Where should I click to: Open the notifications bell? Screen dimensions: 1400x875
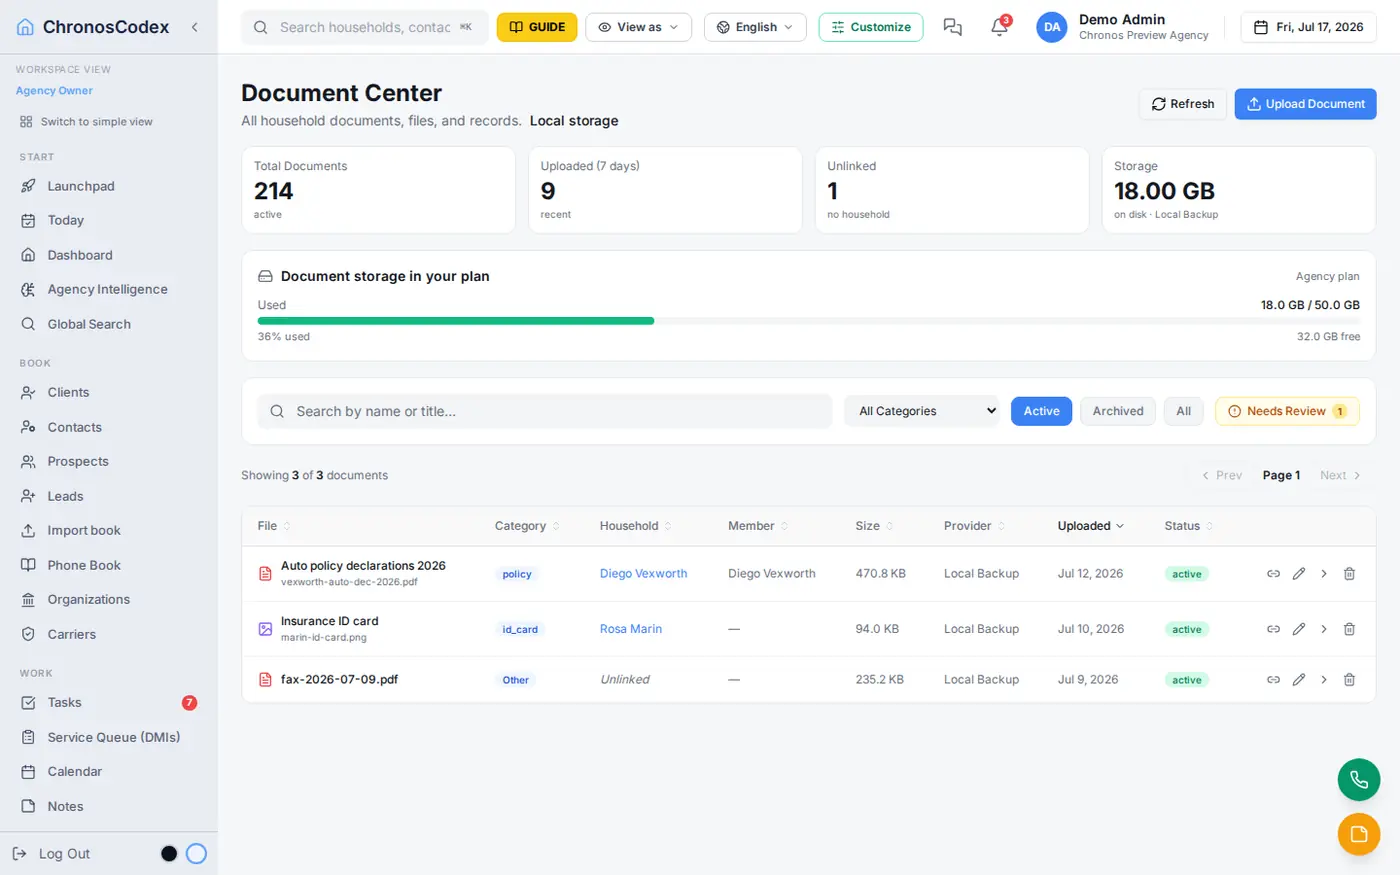(999, 27)
